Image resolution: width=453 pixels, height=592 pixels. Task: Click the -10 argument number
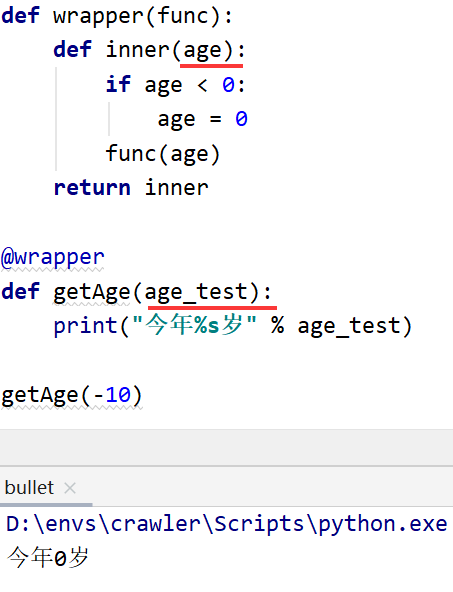click(111, 395)
